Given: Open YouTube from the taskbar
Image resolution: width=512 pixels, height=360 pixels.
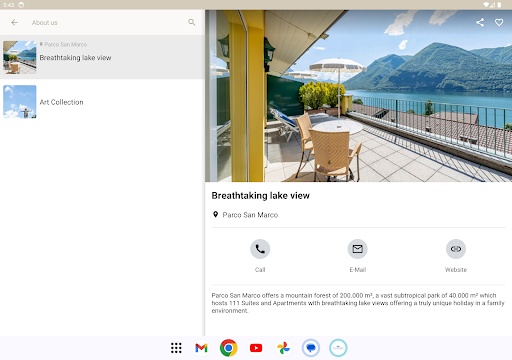Looking at the screenshot, I should [x=256, y=348].
